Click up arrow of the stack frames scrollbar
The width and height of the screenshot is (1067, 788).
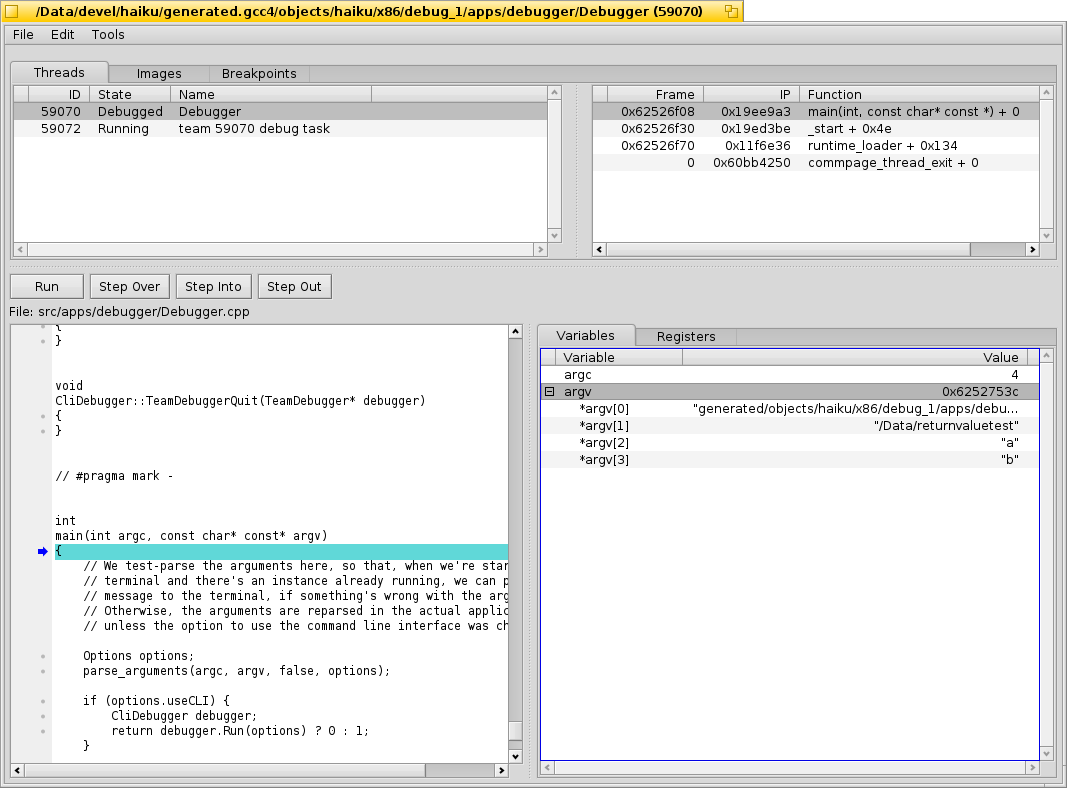[x=1047, y=93]
